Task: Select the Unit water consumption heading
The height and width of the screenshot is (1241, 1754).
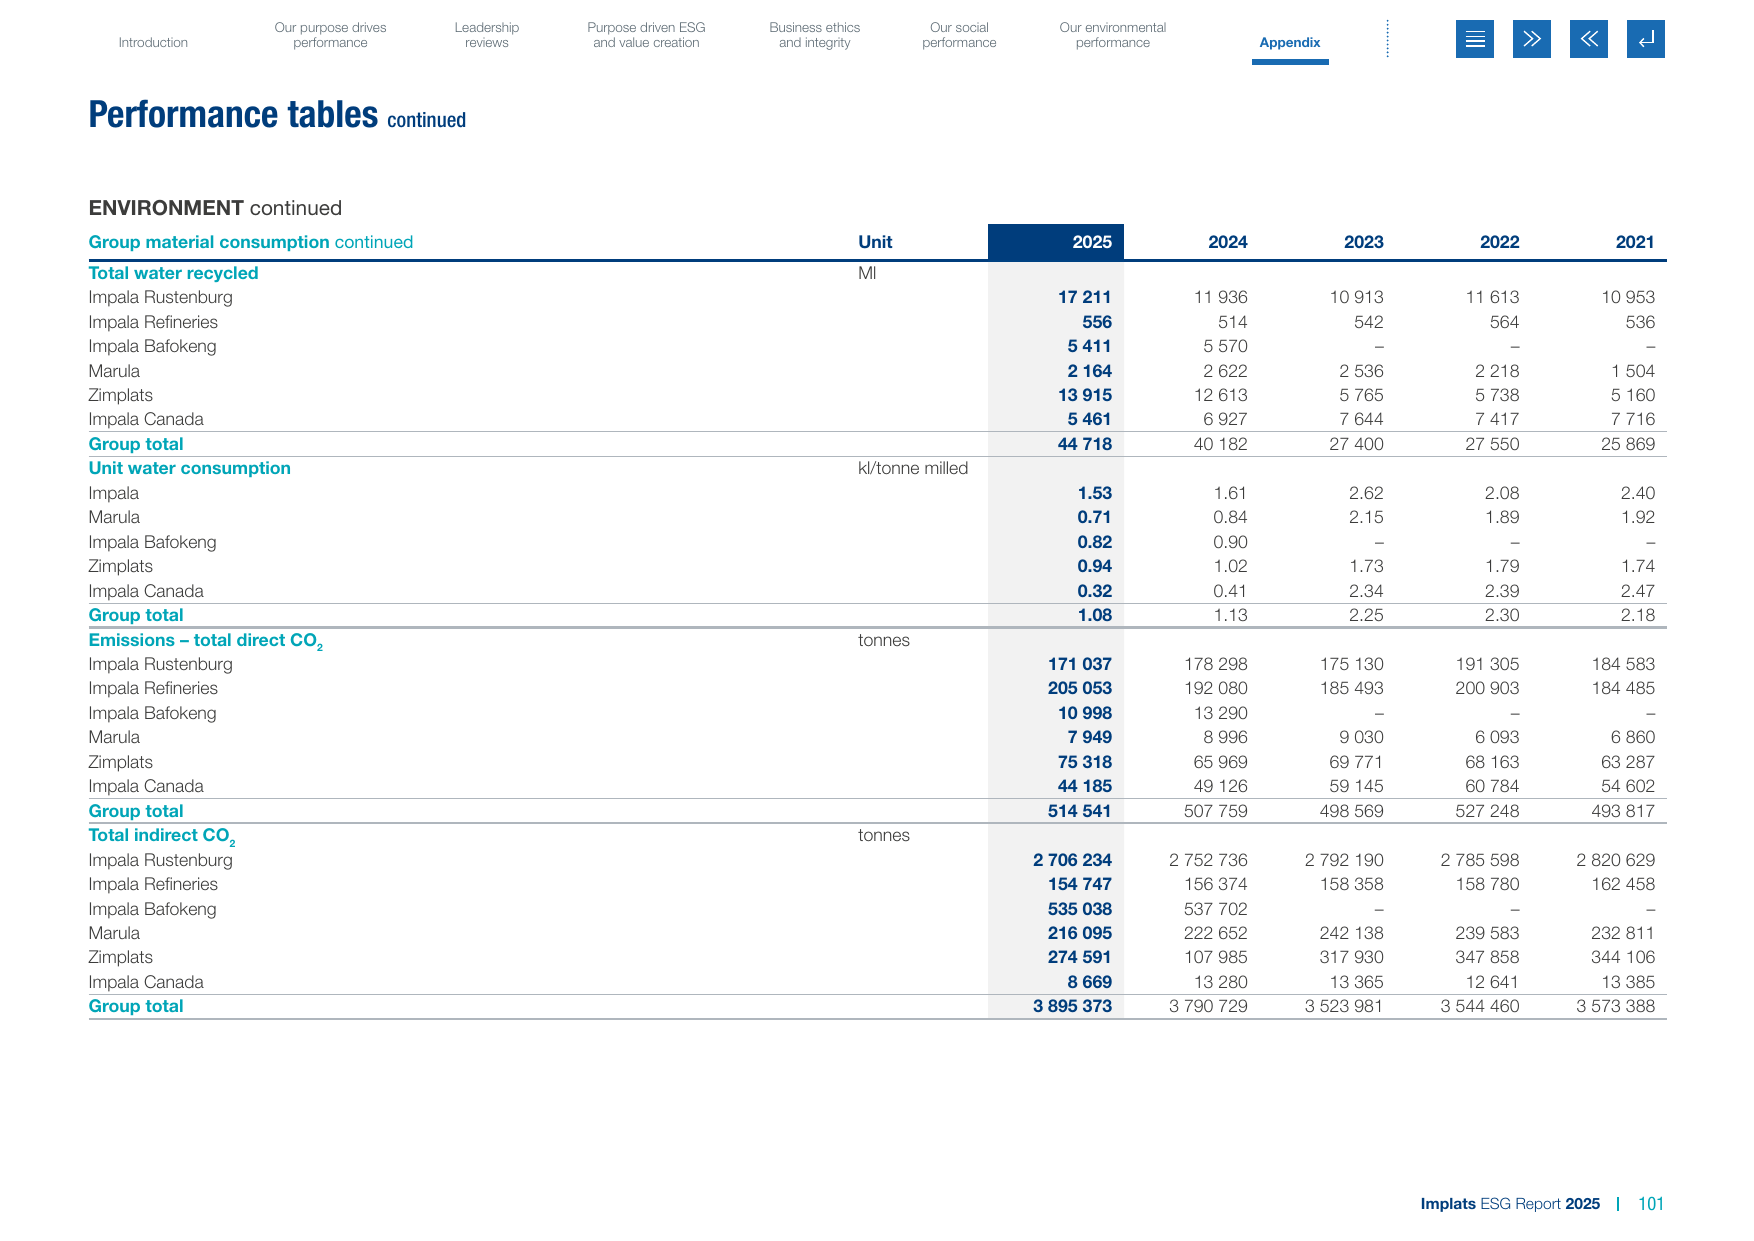Action: point(189,468)
